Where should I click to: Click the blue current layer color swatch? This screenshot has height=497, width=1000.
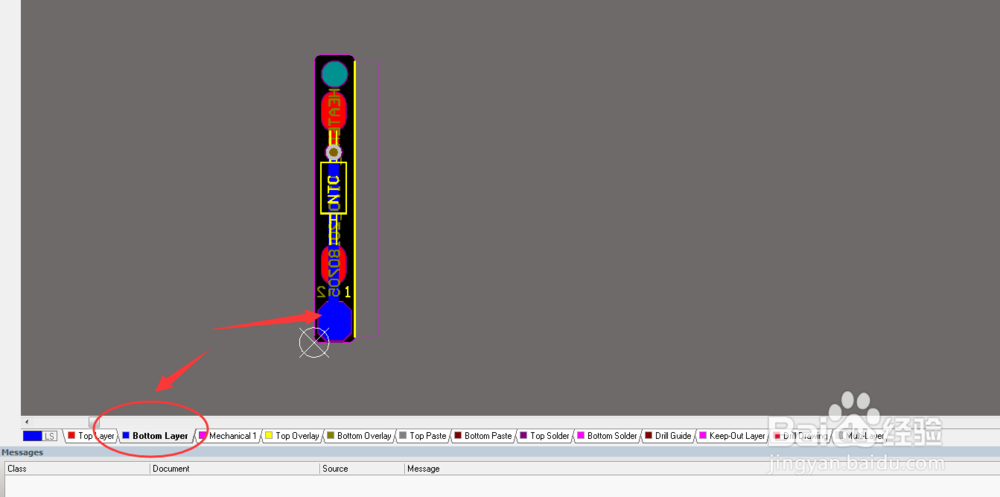[32, 436]
